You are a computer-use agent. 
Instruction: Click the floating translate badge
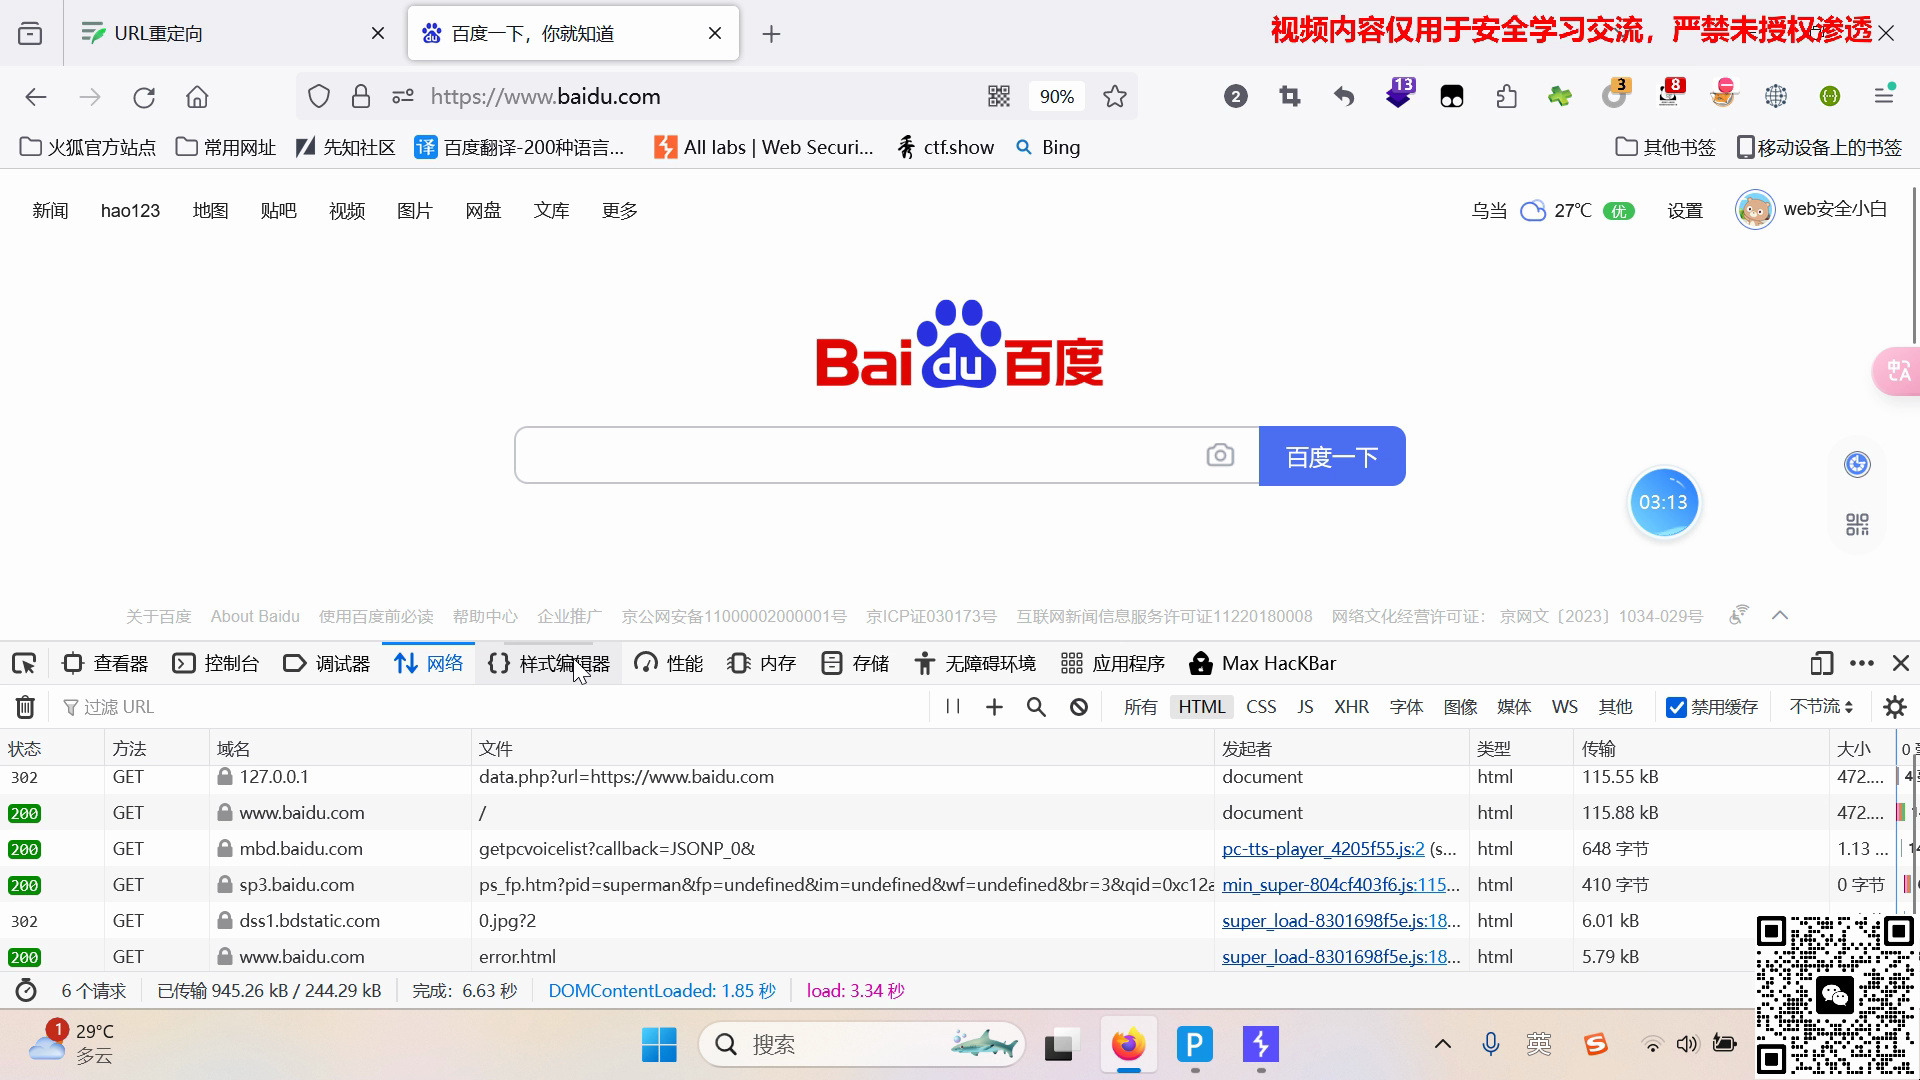coord(1896,372)
